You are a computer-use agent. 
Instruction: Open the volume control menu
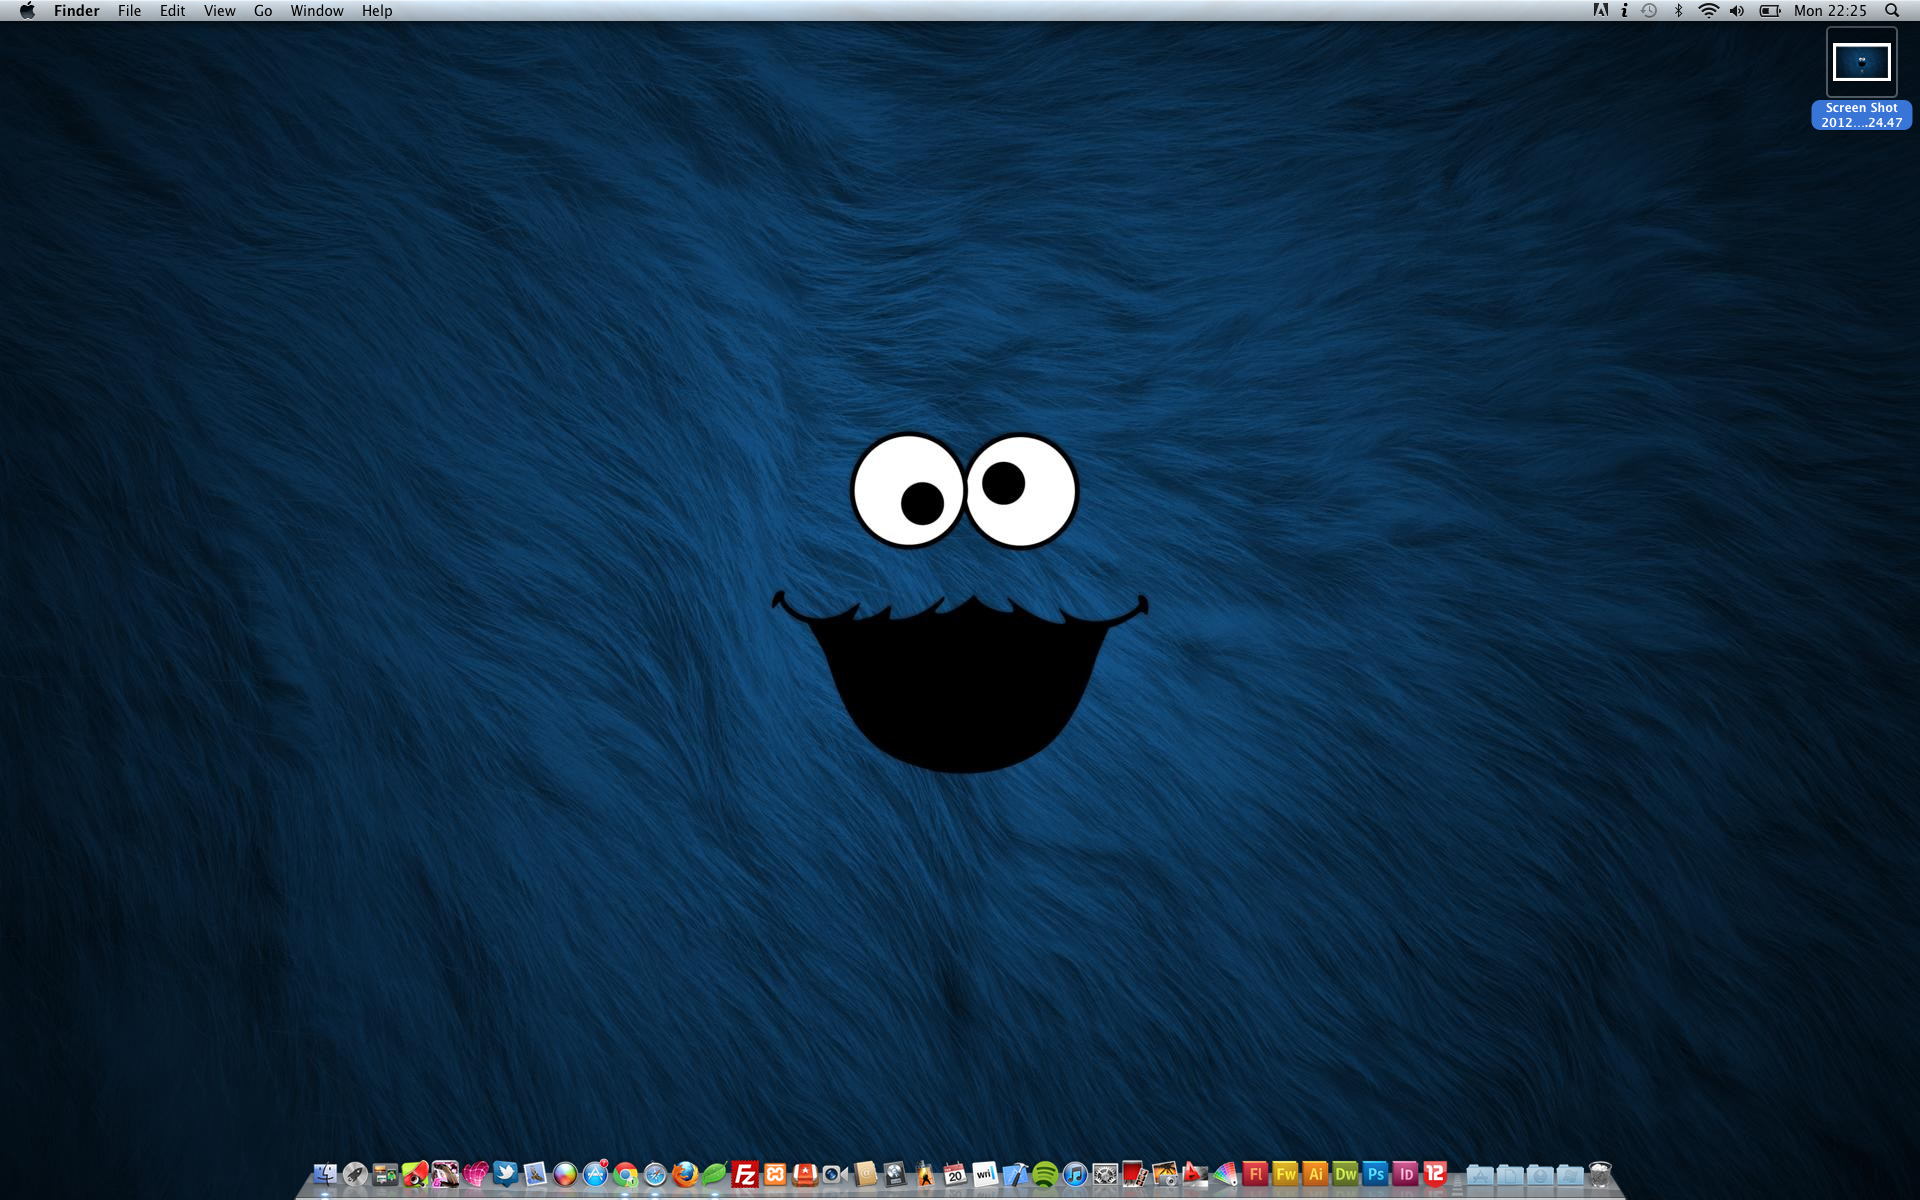click(x=1737, y=10)
